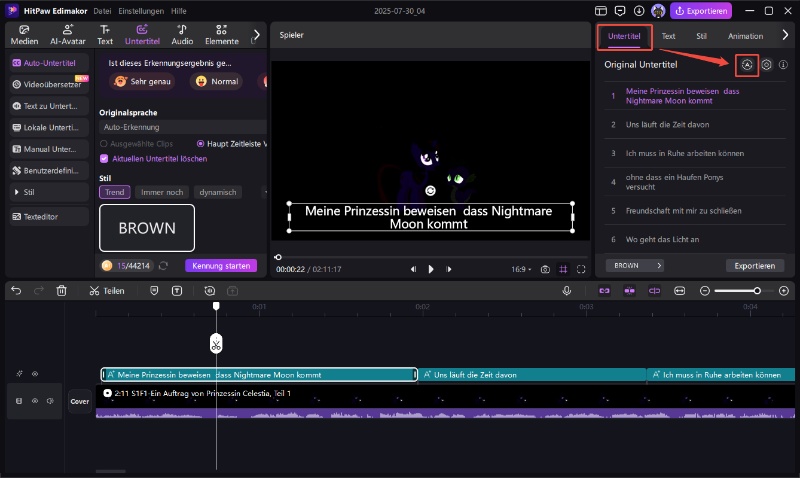Toggle the grid overlay in player
The height and width of the screenshot is (478, 800).
(x=563, y=269)
